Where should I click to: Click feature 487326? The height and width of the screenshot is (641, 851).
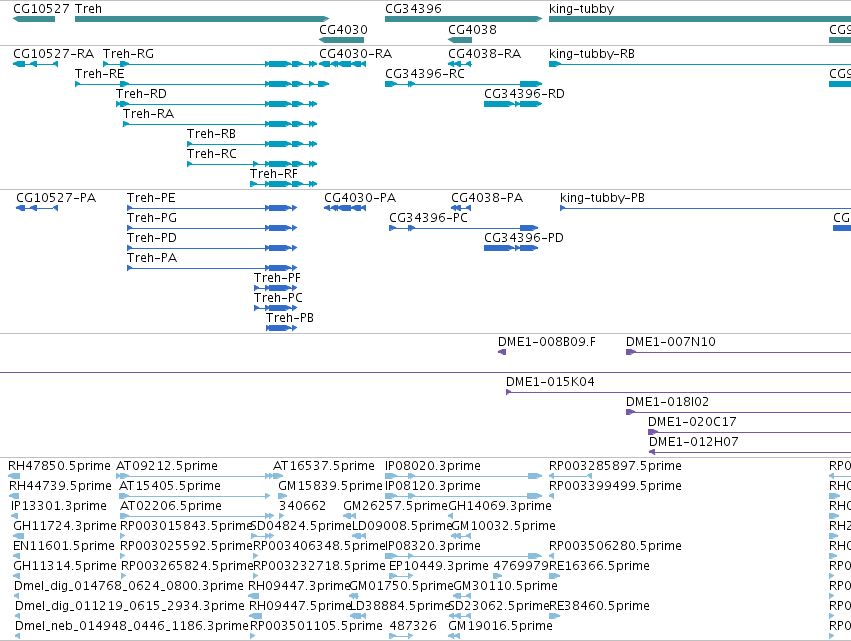[x=401, y=636]
